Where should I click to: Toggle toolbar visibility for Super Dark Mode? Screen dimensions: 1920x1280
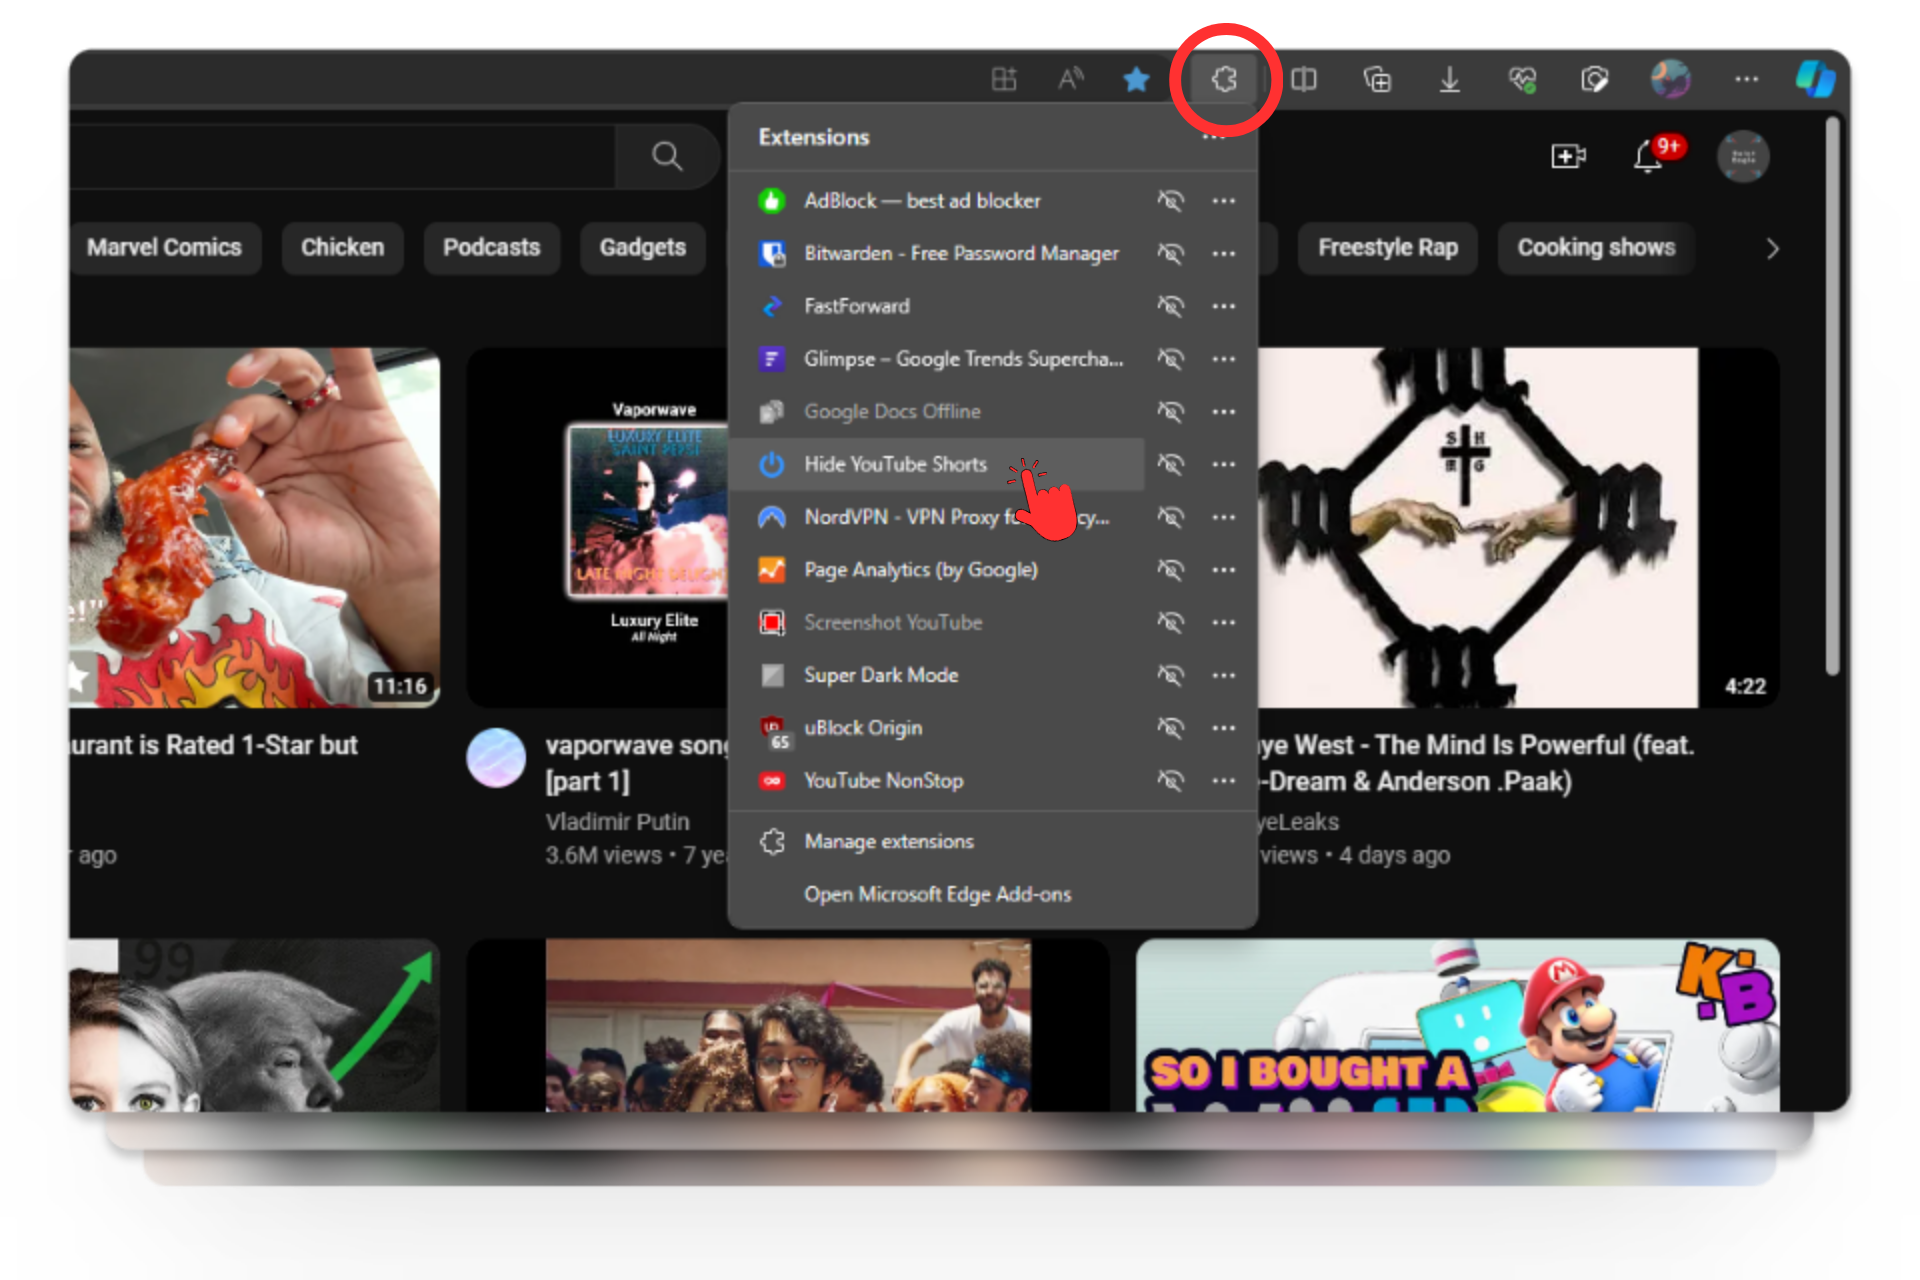click(1170, 675)
